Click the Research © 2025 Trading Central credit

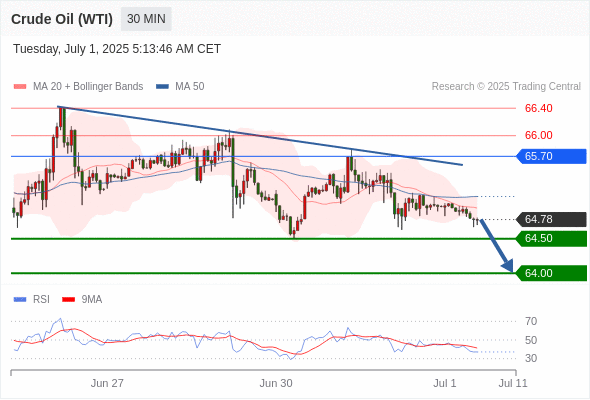click(x=506, y=87)
